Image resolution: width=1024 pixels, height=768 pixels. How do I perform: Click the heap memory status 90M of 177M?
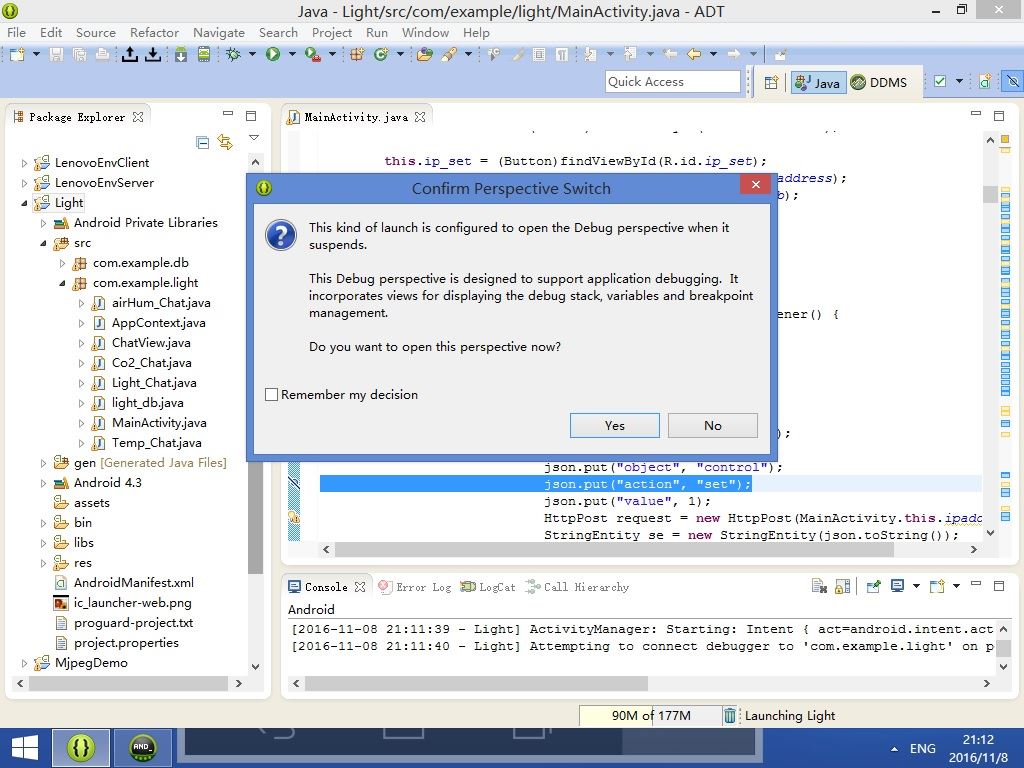click(x=650, y=716)
